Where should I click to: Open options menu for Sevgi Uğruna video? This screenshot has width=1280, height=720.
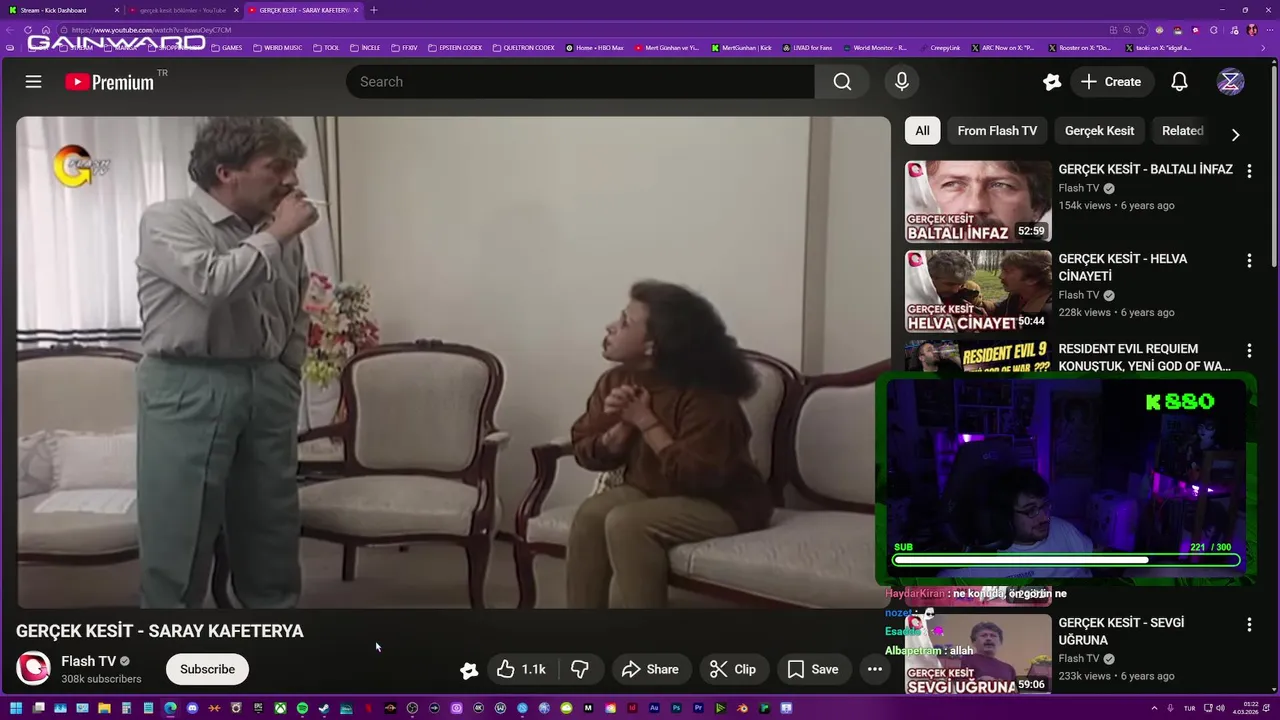coord(1249,625)
